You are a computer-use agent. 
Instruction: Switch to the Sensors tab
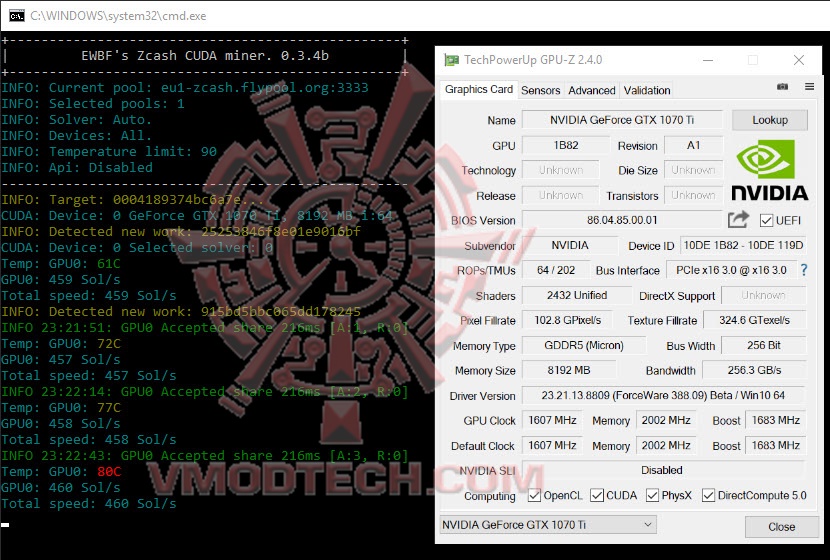click(540, 91)
